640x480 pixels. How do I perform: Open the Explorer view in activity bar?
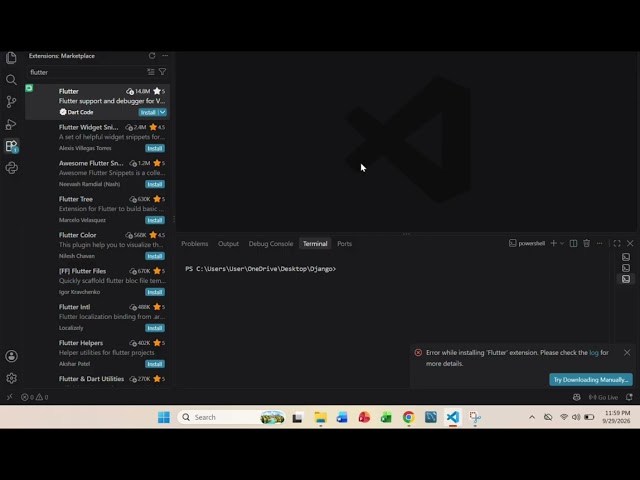[x=11, y=58]
